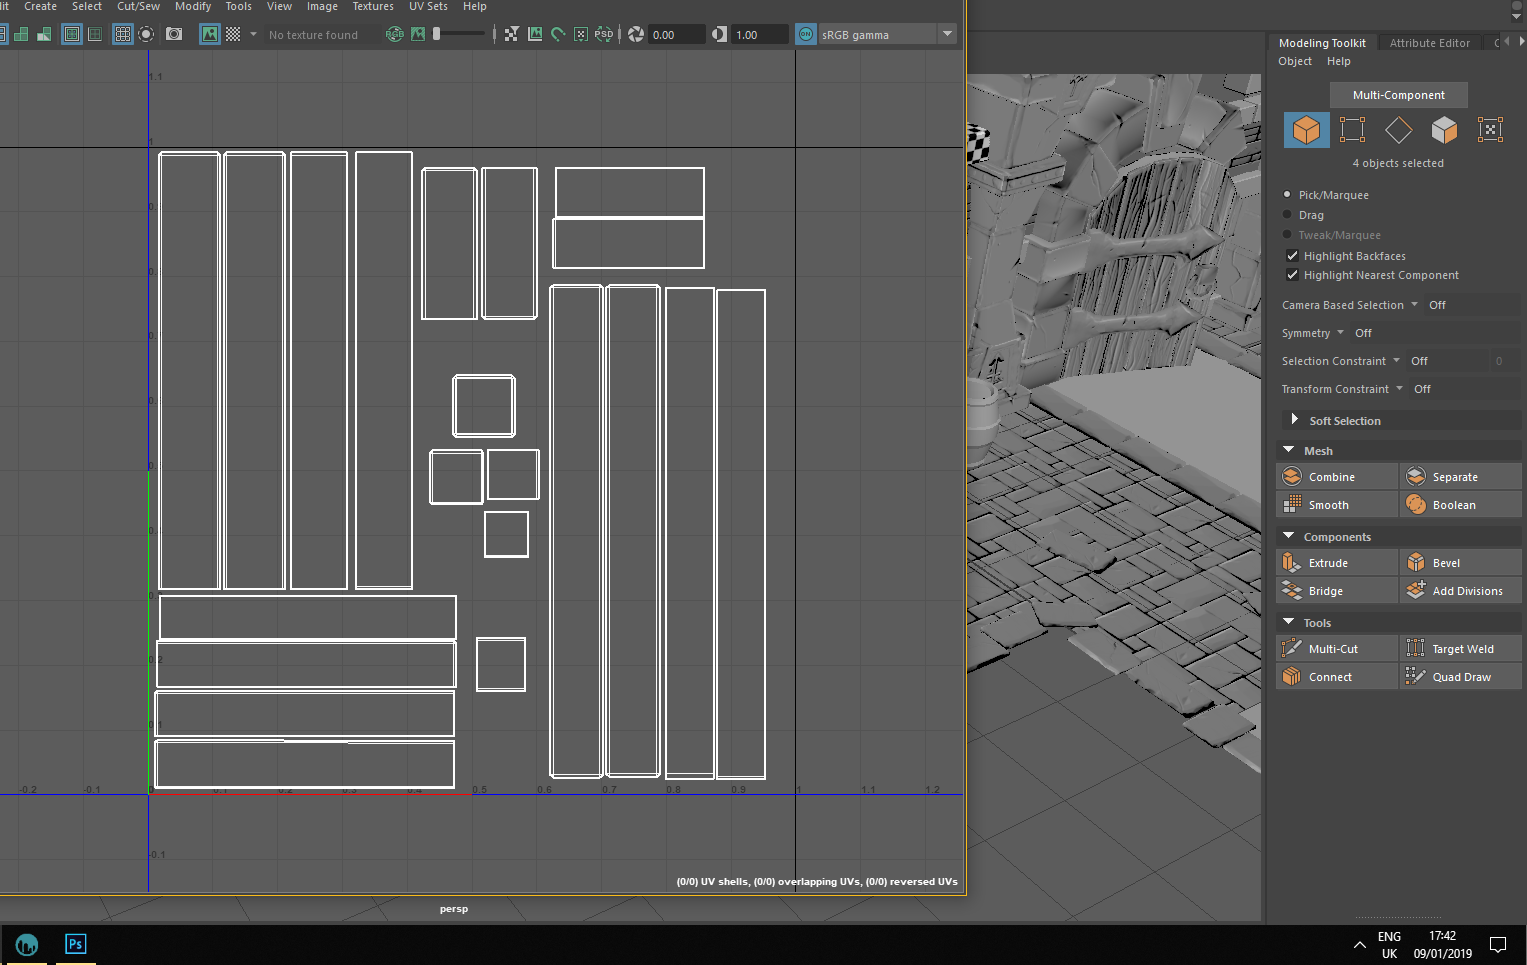The height and width of the screenshot is (965, 1527).
Task: Select UV selection mode icon
Action: [x=1490, y=130]
